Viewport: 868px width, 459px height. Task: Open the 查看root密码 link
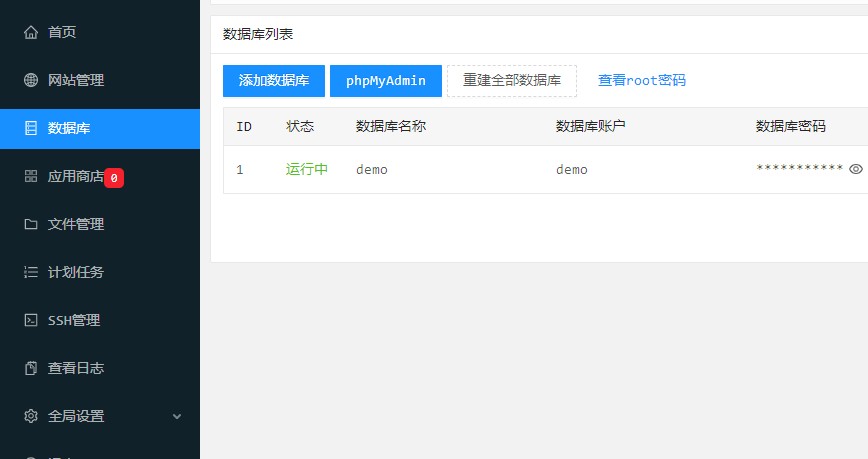[x=641, y=81]
